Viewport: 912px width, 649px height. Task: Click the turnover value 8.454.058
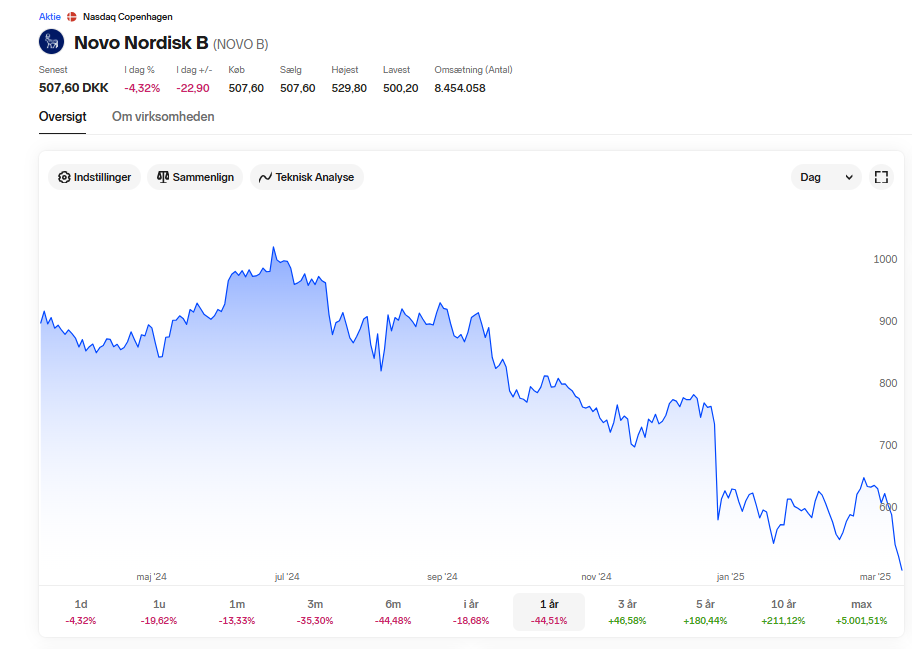[x=459, y=88]
